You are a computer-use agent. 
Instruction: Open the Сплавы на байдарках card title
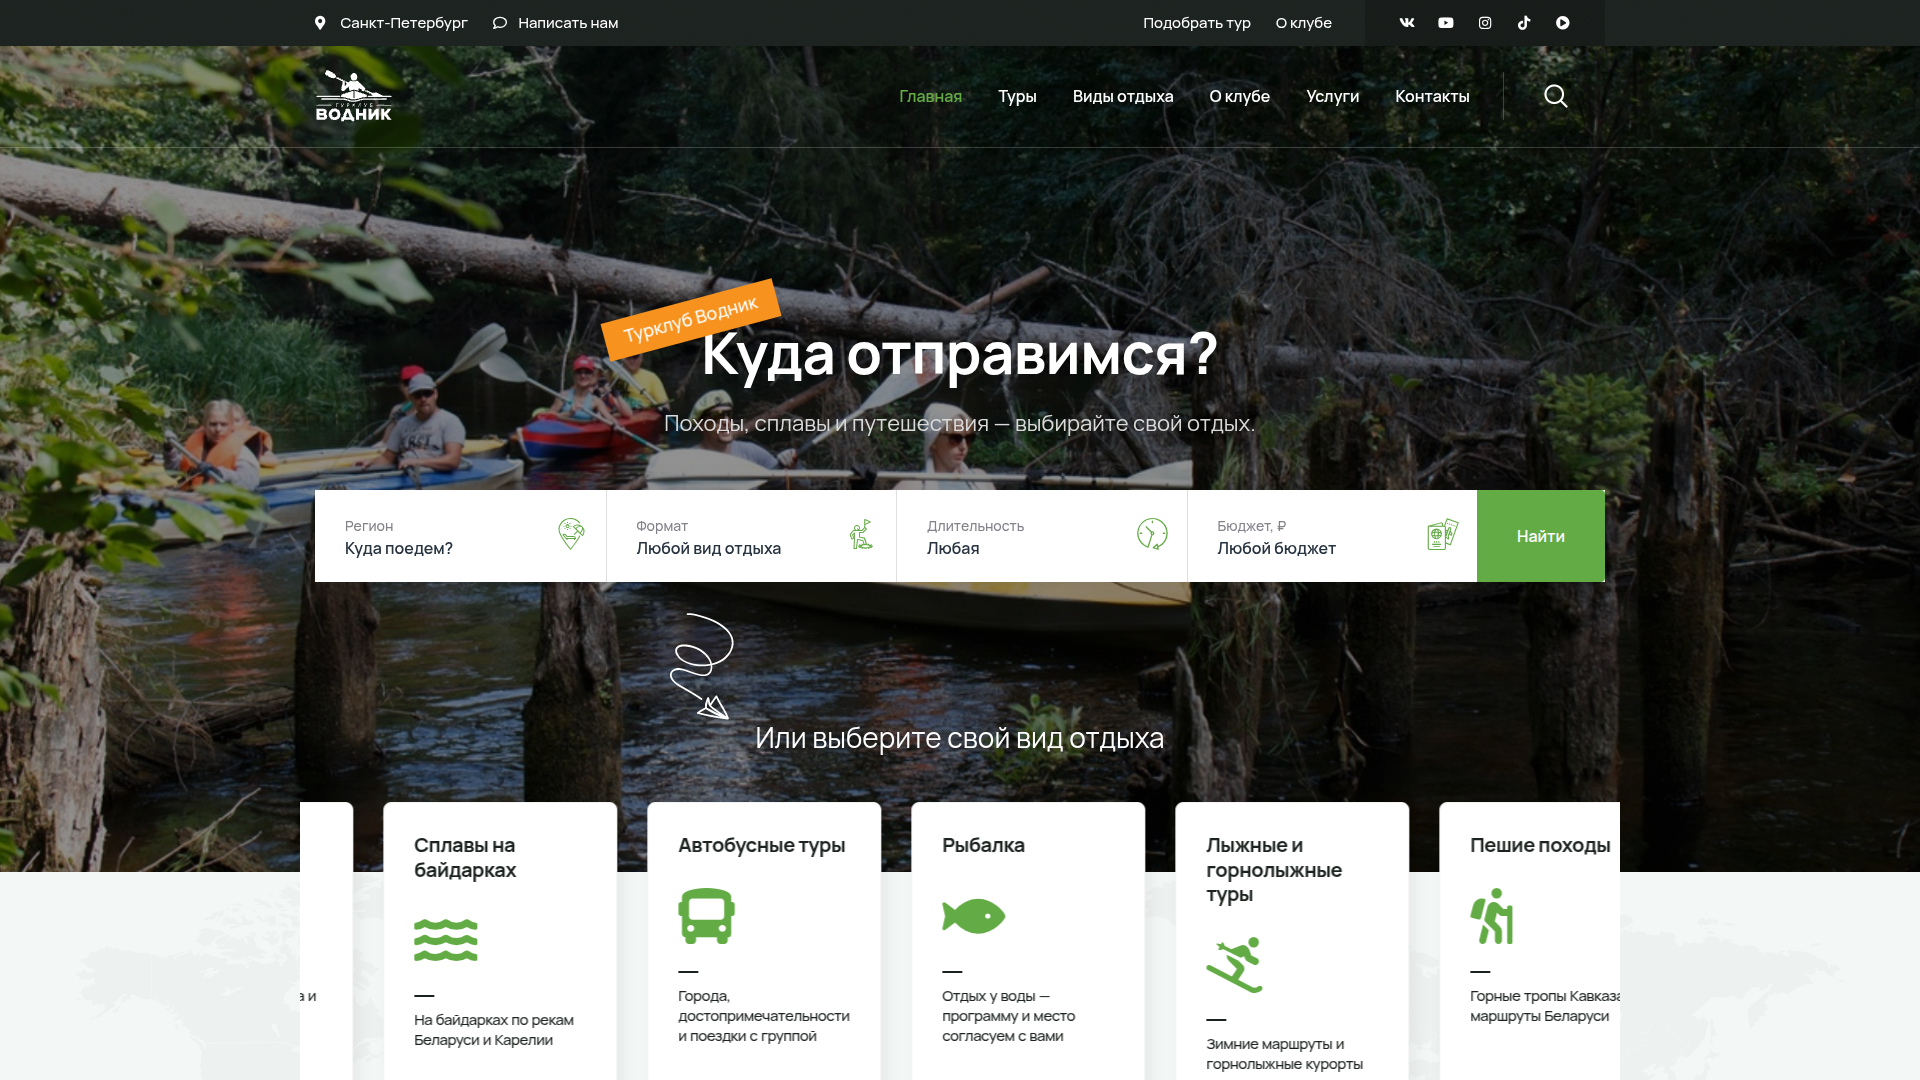(x=465, y=858)
